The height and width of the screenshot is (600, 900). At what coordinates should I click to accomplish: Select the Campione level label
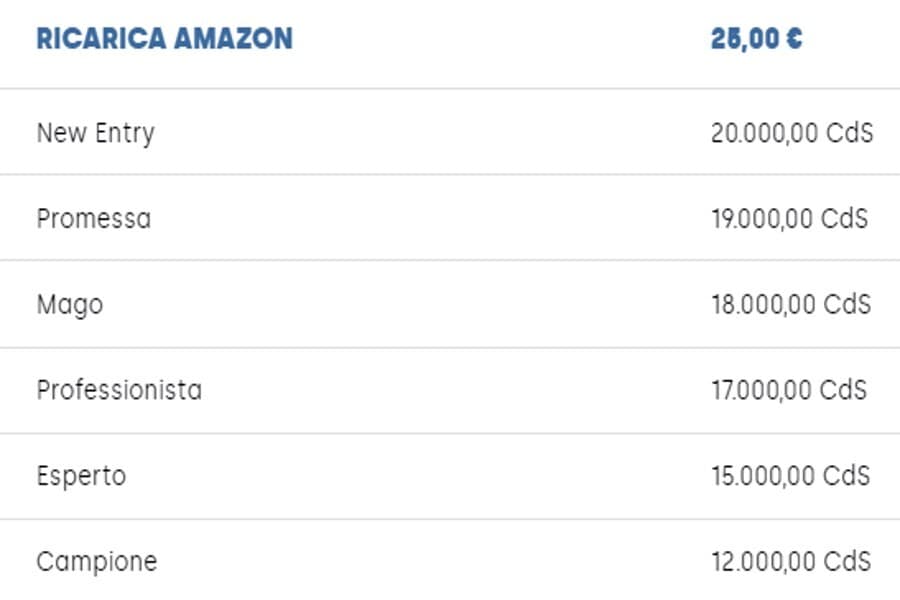(x=97, y=562)
